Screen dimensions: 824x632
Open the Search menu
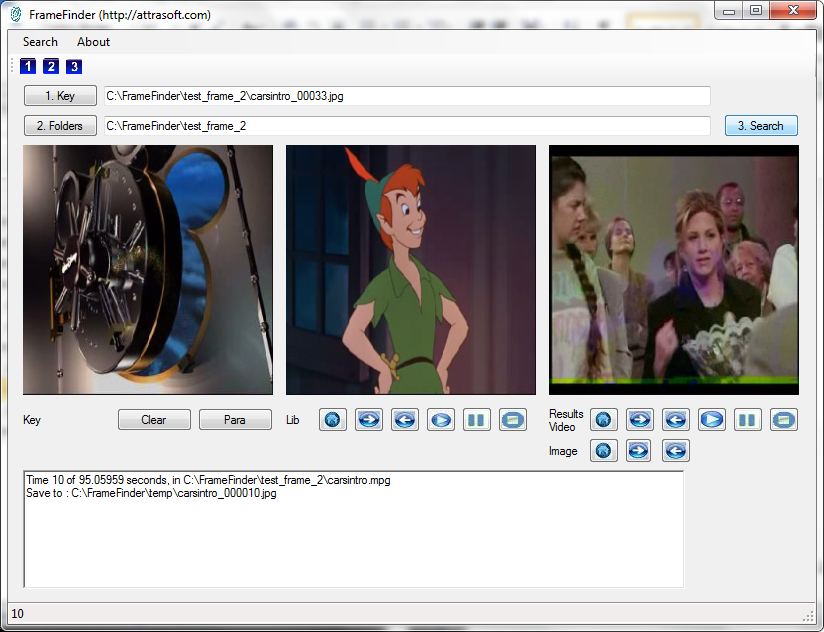click(40, 42)
